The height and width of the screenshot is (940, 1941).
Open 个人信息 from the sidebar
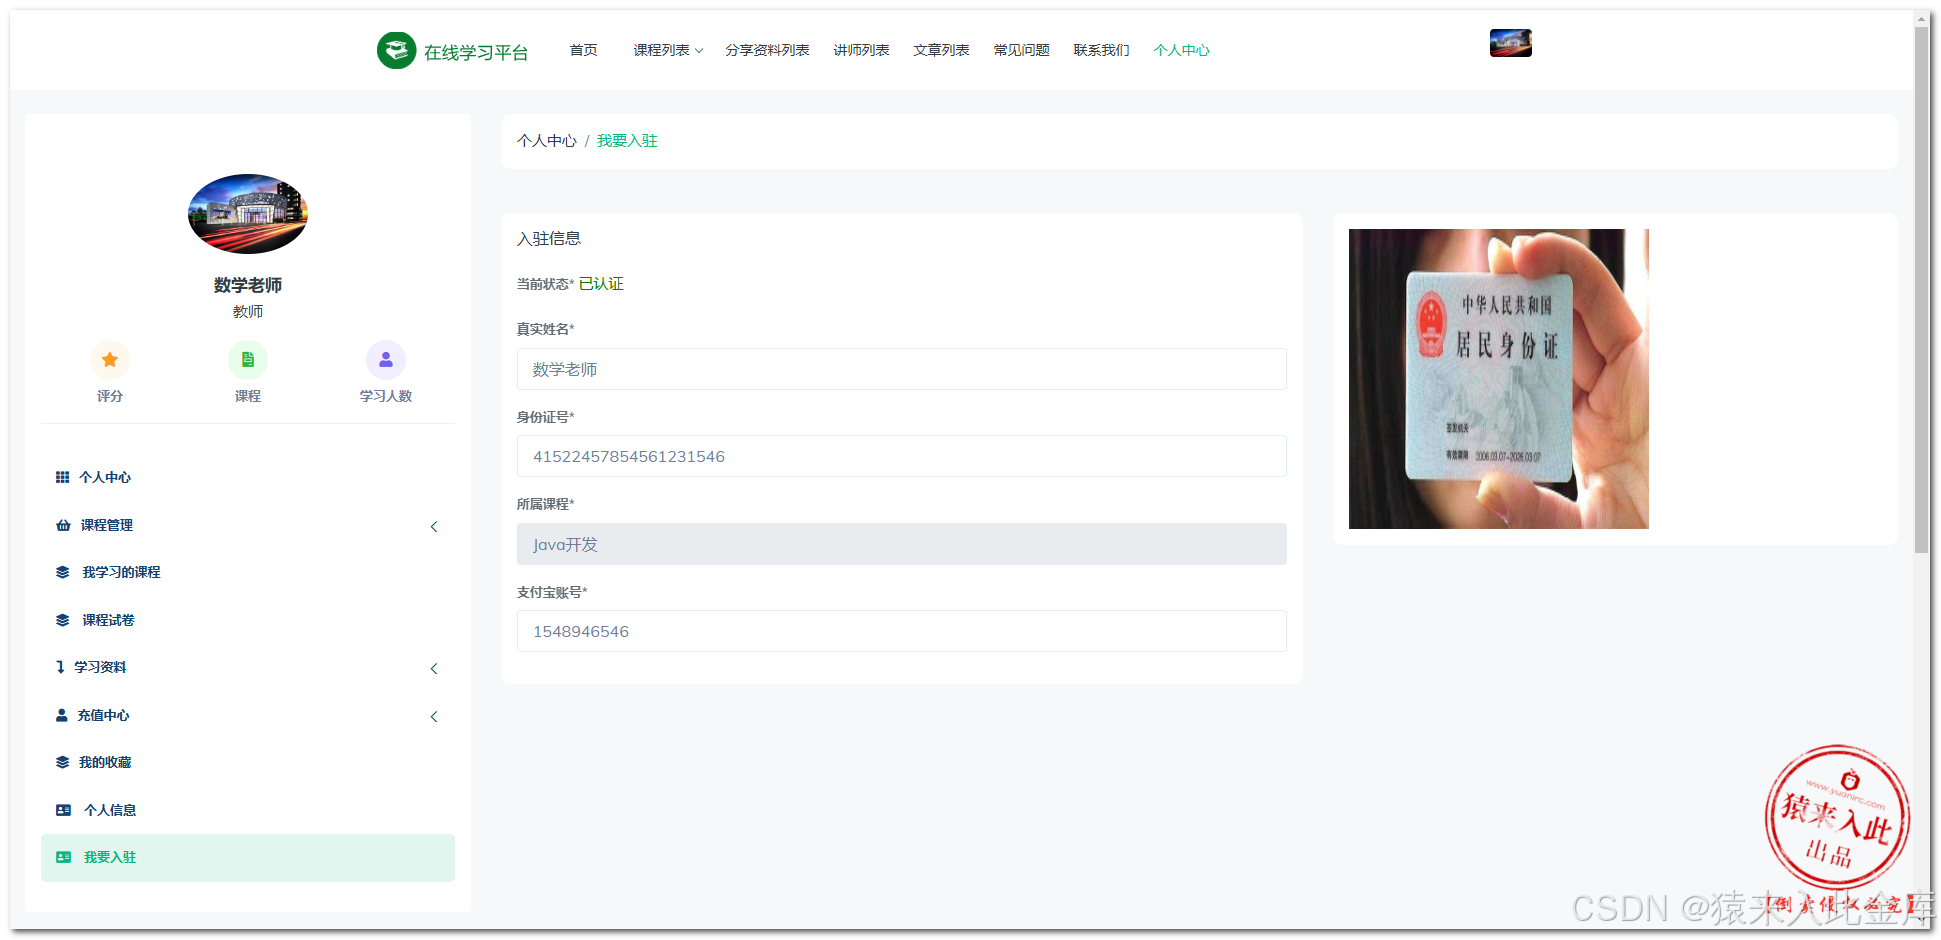point(109,809)
